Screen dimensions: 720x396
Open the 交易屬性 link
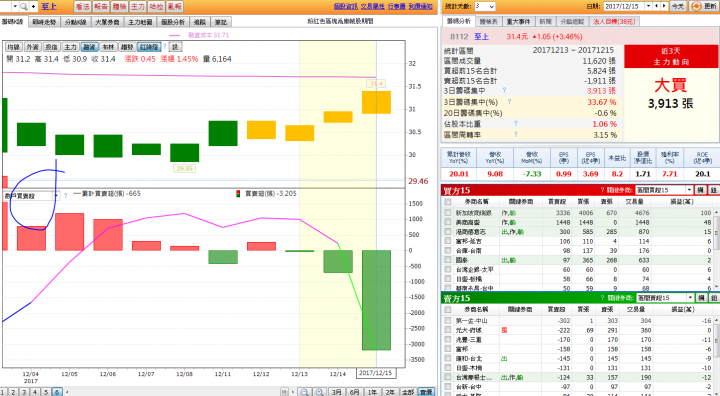click(x=372, y=6)
